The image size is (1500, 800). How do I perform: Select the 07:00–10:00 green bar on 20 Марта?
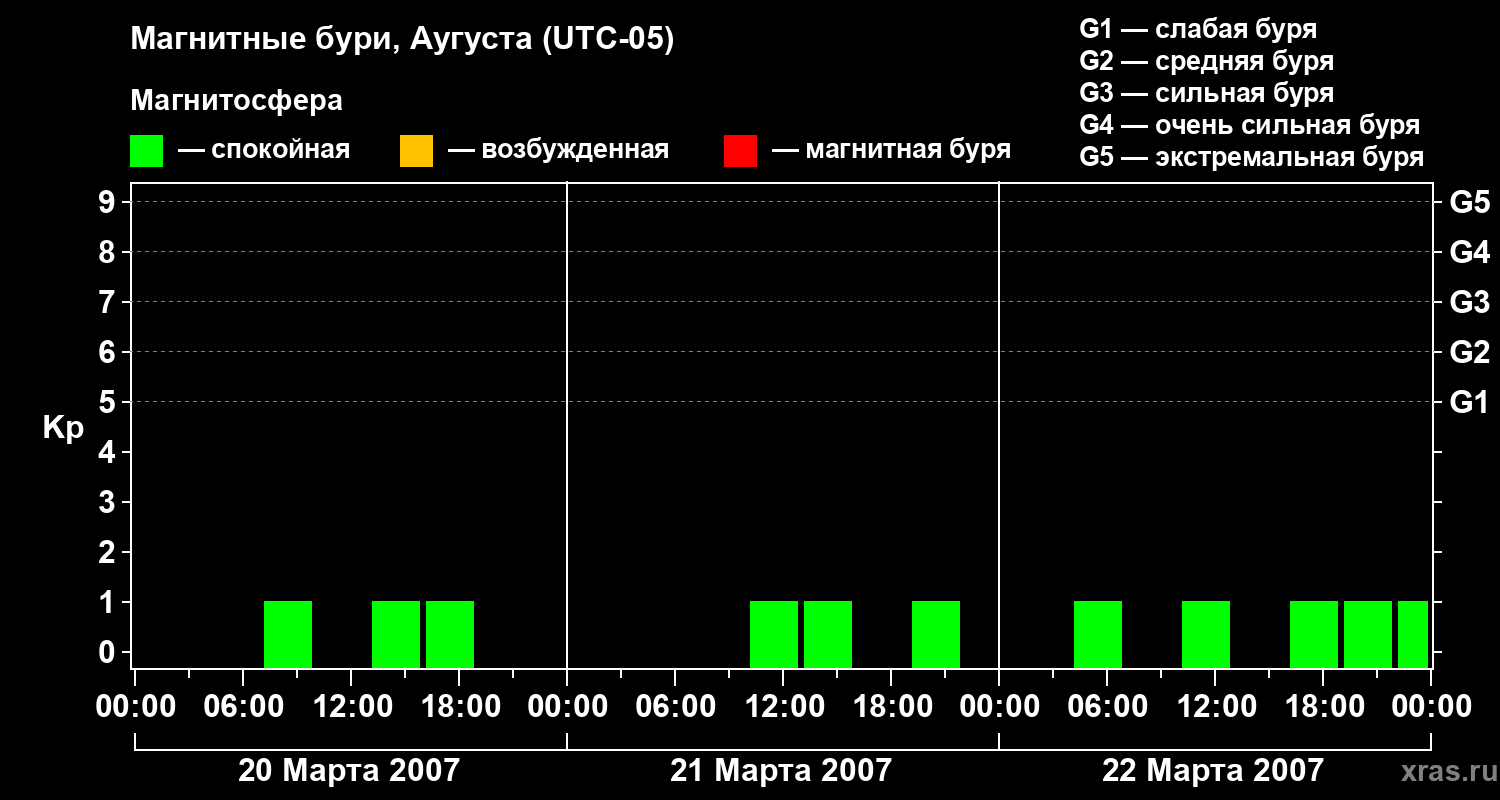(x=288, y=634)
